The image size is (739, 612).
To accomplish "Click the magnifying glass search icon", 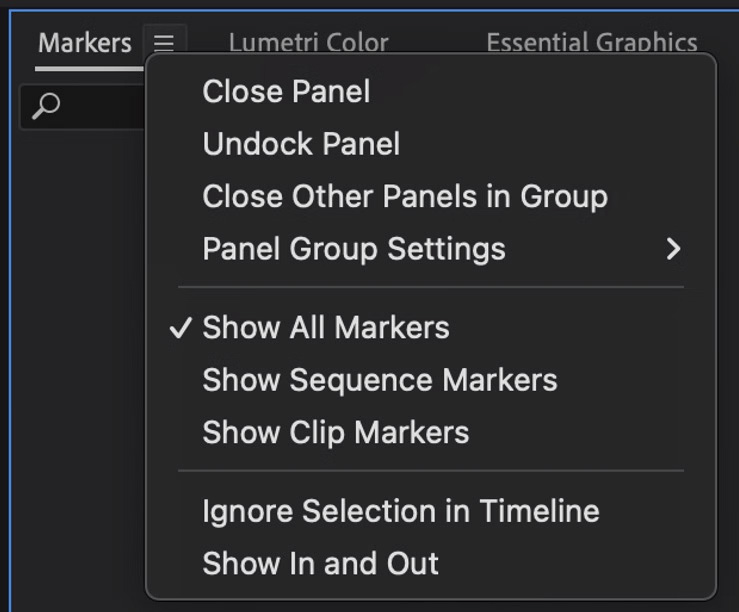I will pyautogui.click(x=46, y=106).
